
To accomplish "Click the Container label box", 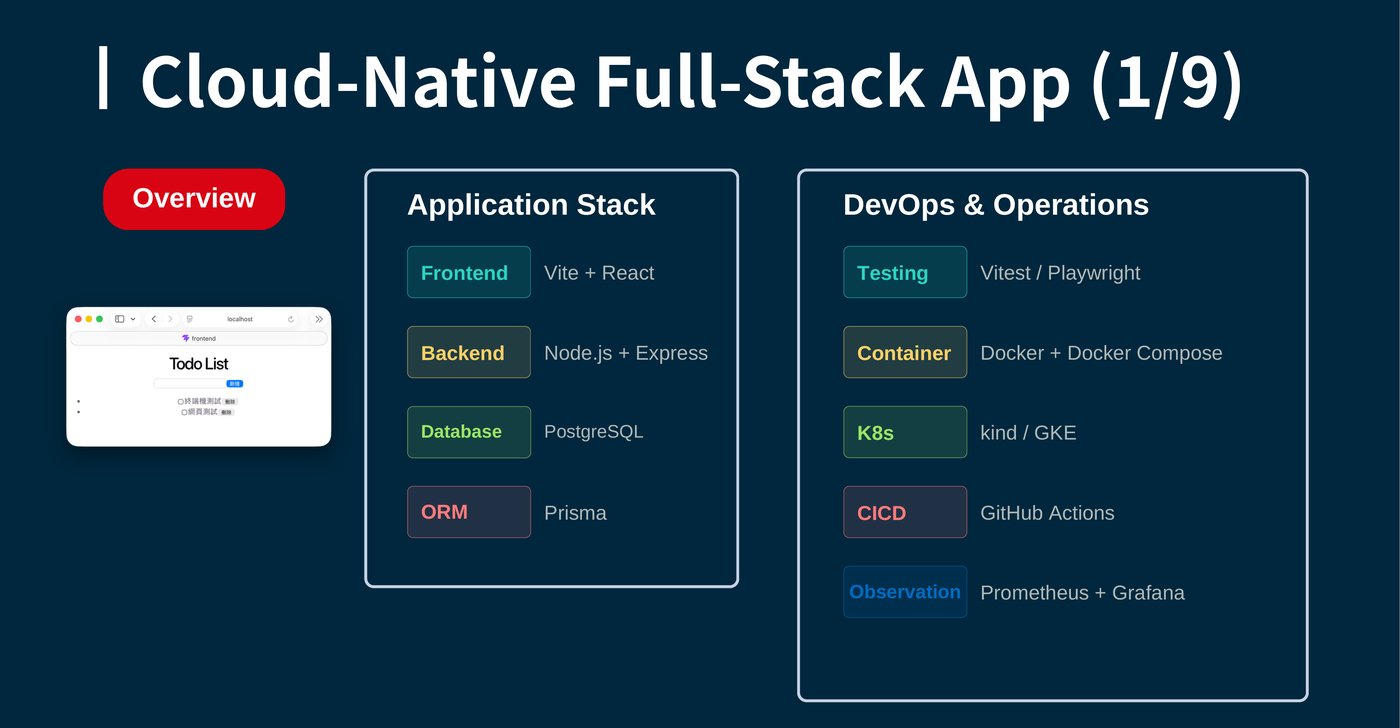I will [905, 352].
